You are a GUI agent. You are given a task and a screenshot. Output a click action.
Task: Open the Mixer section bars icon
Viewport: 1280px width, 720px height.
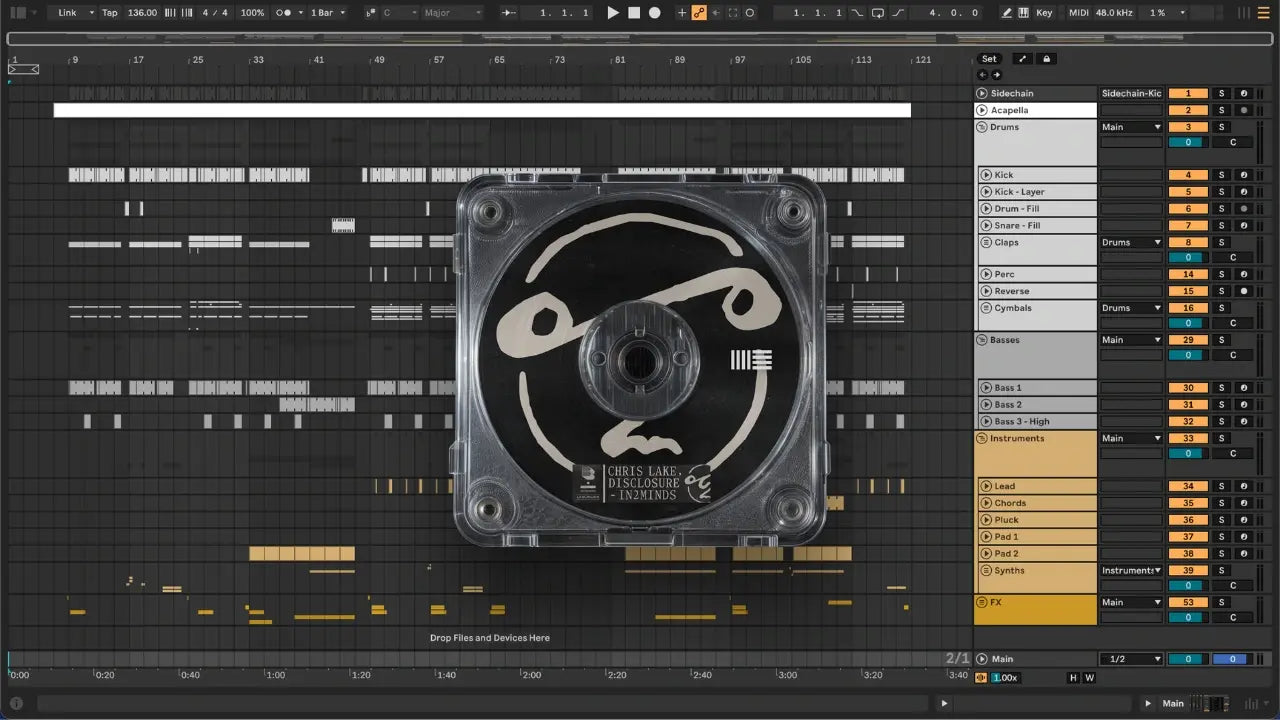1245,13
